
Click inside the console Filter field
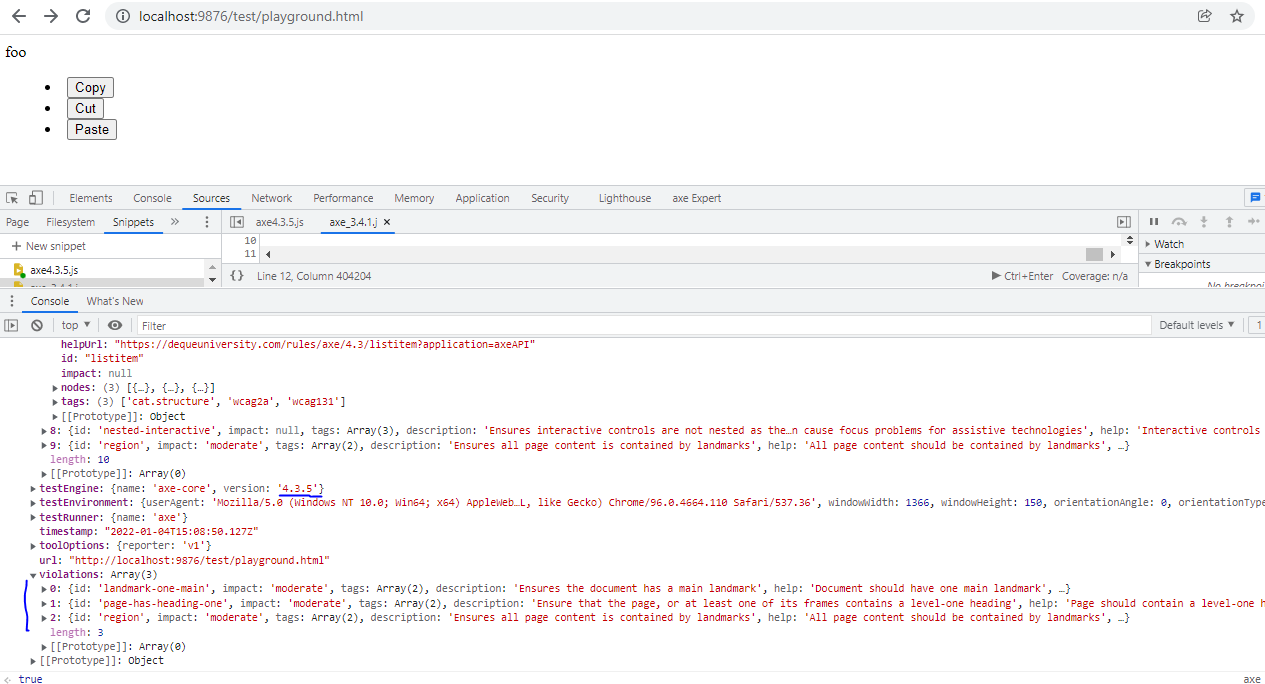(250, 324)
